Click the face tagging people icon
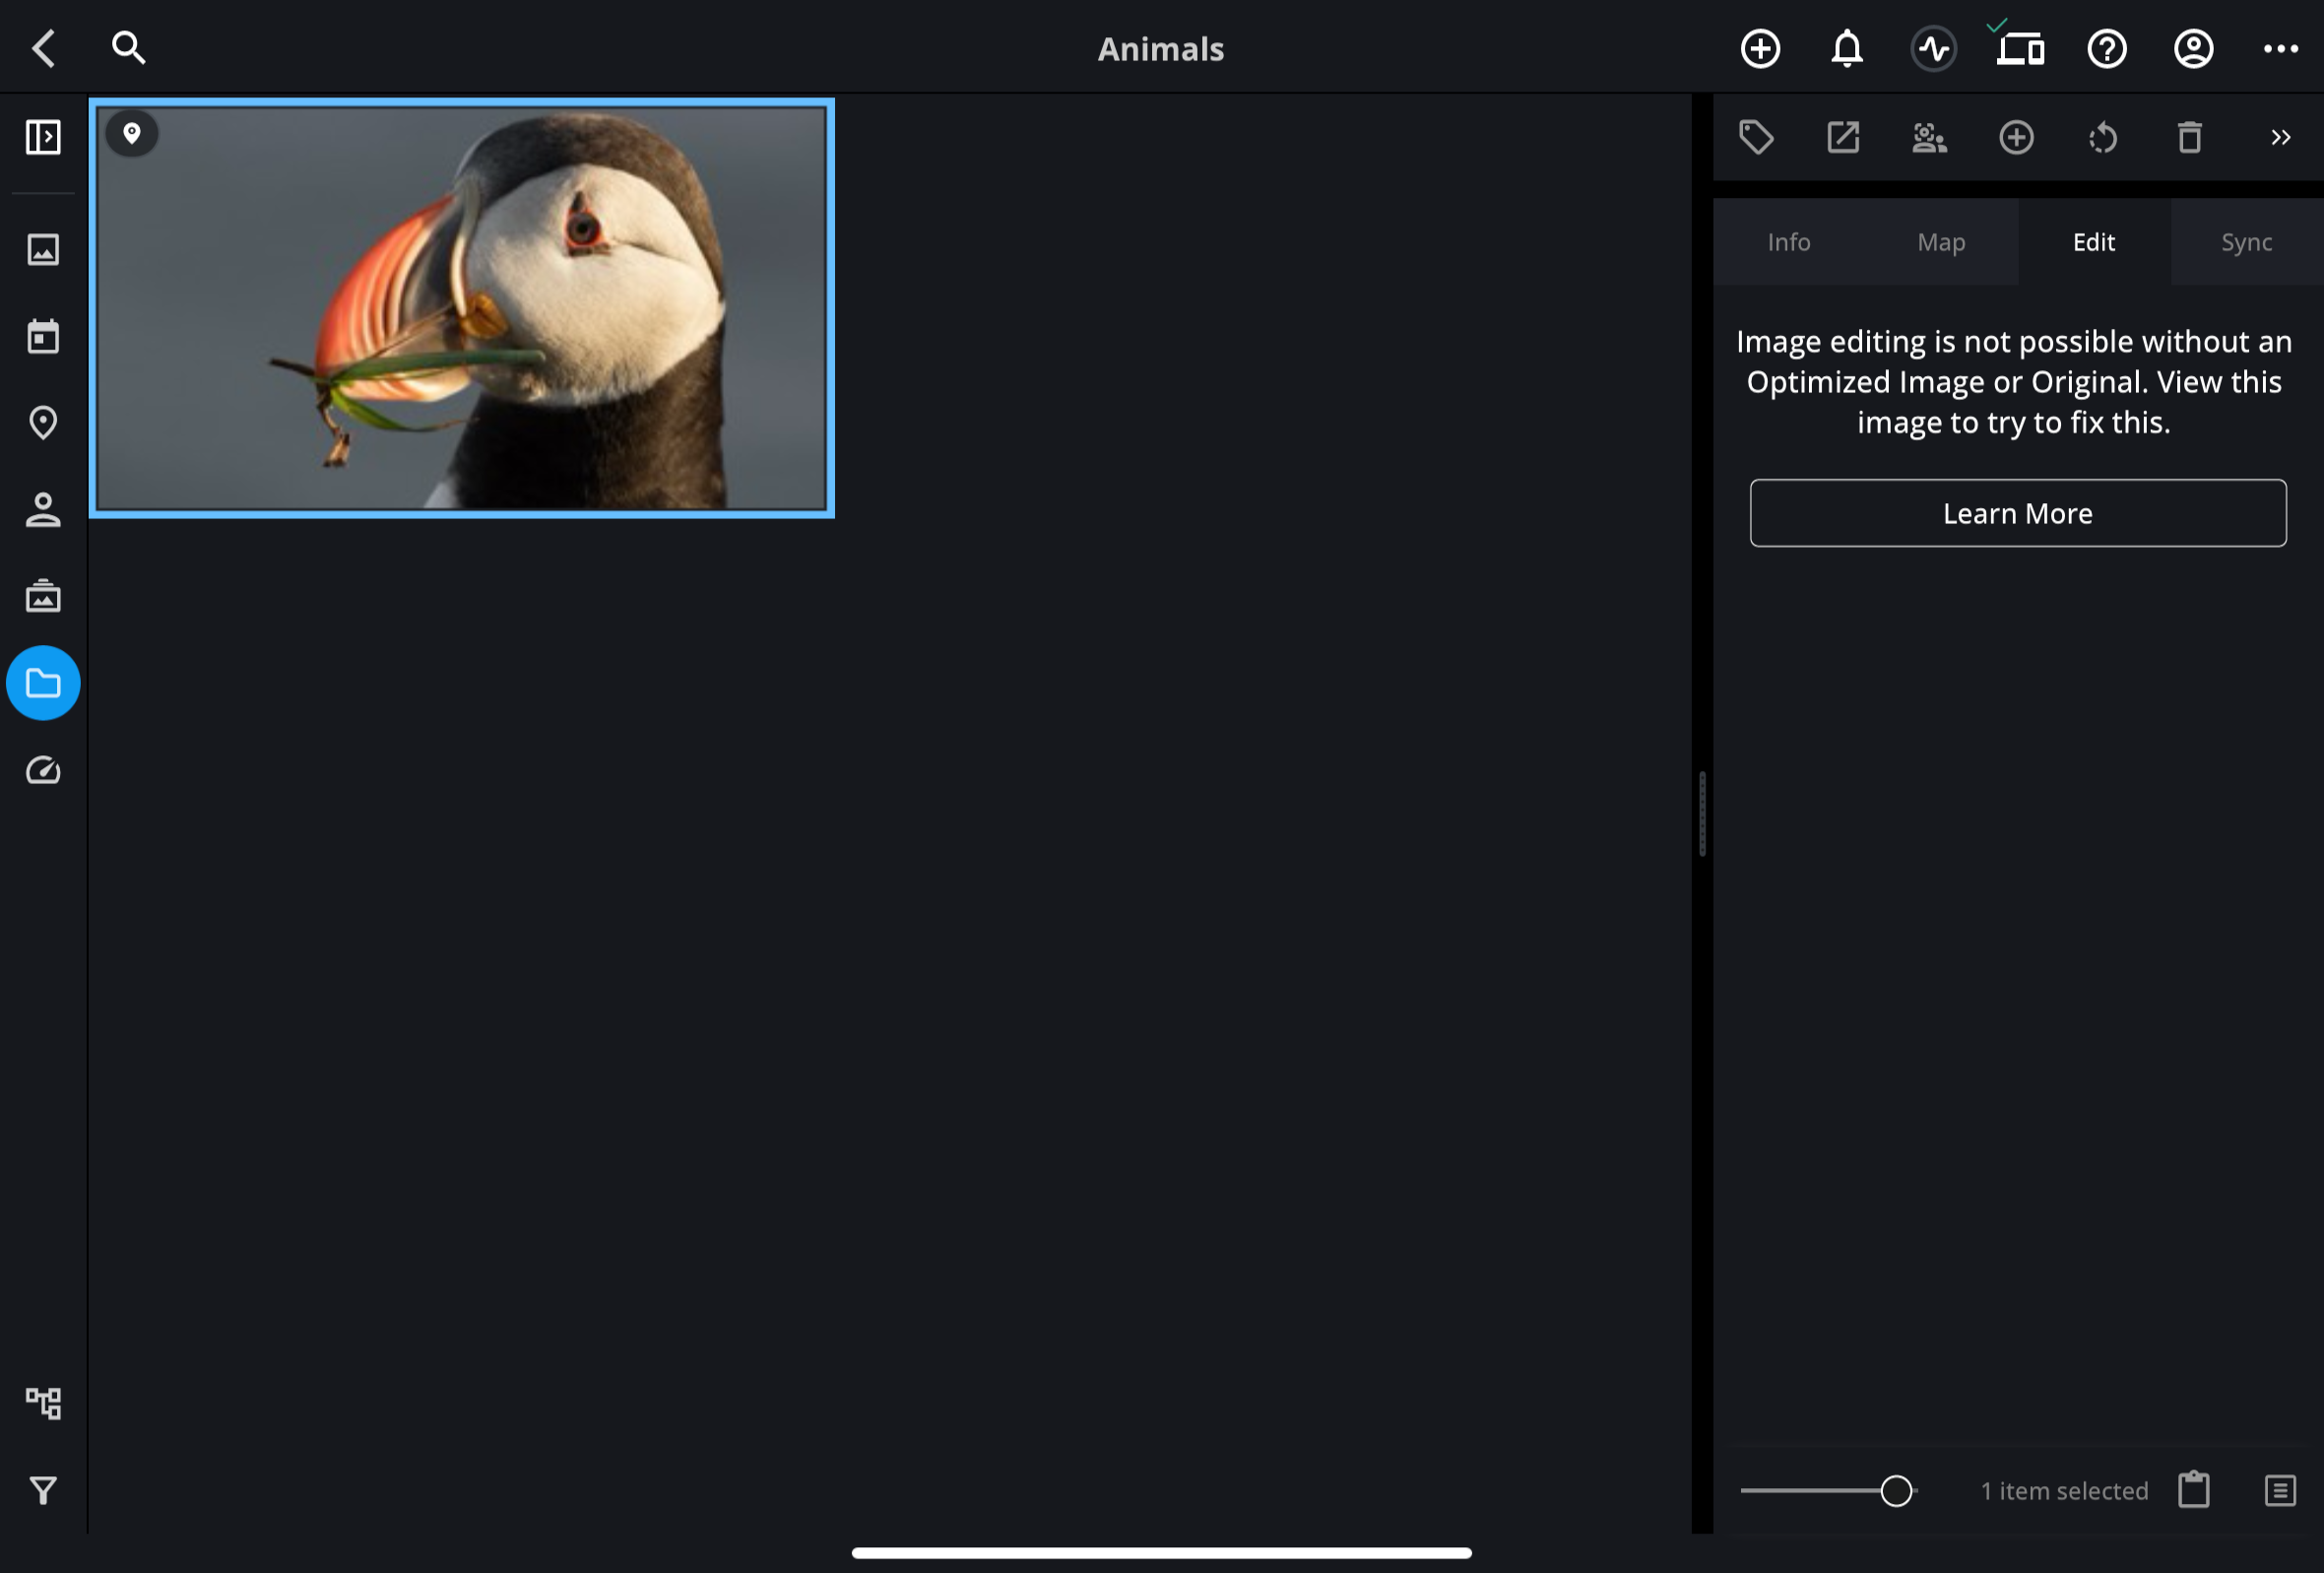 [1929, 137]
